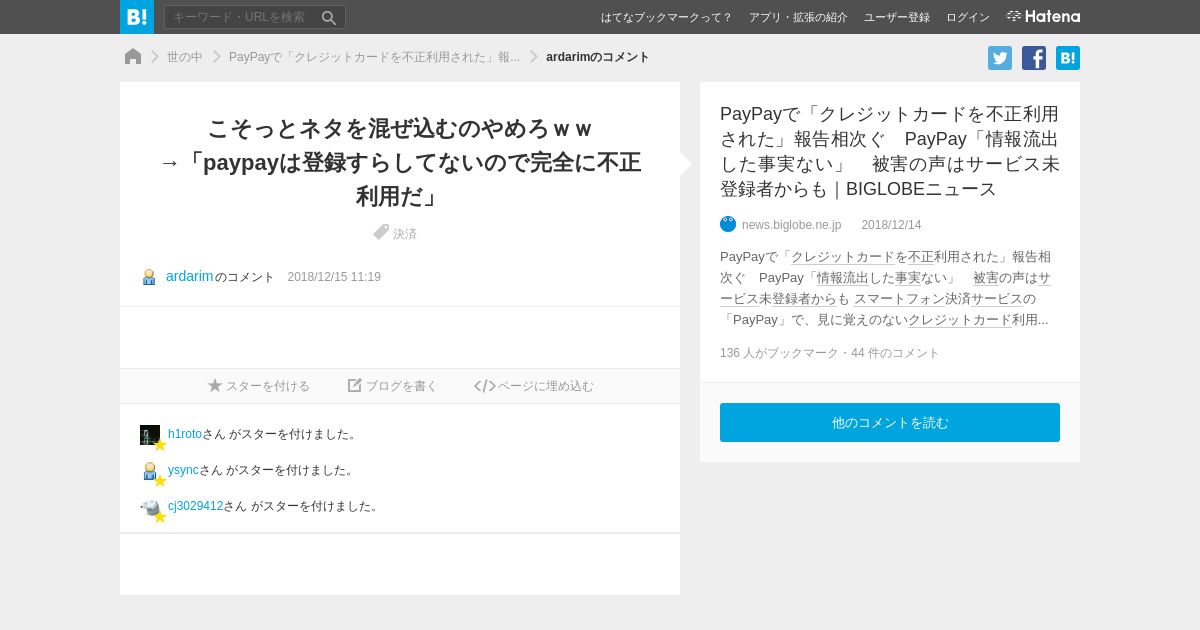This screenshot has height=630, width=1200.
Task: Click ブログを書く button
Action: click(393, 386)
